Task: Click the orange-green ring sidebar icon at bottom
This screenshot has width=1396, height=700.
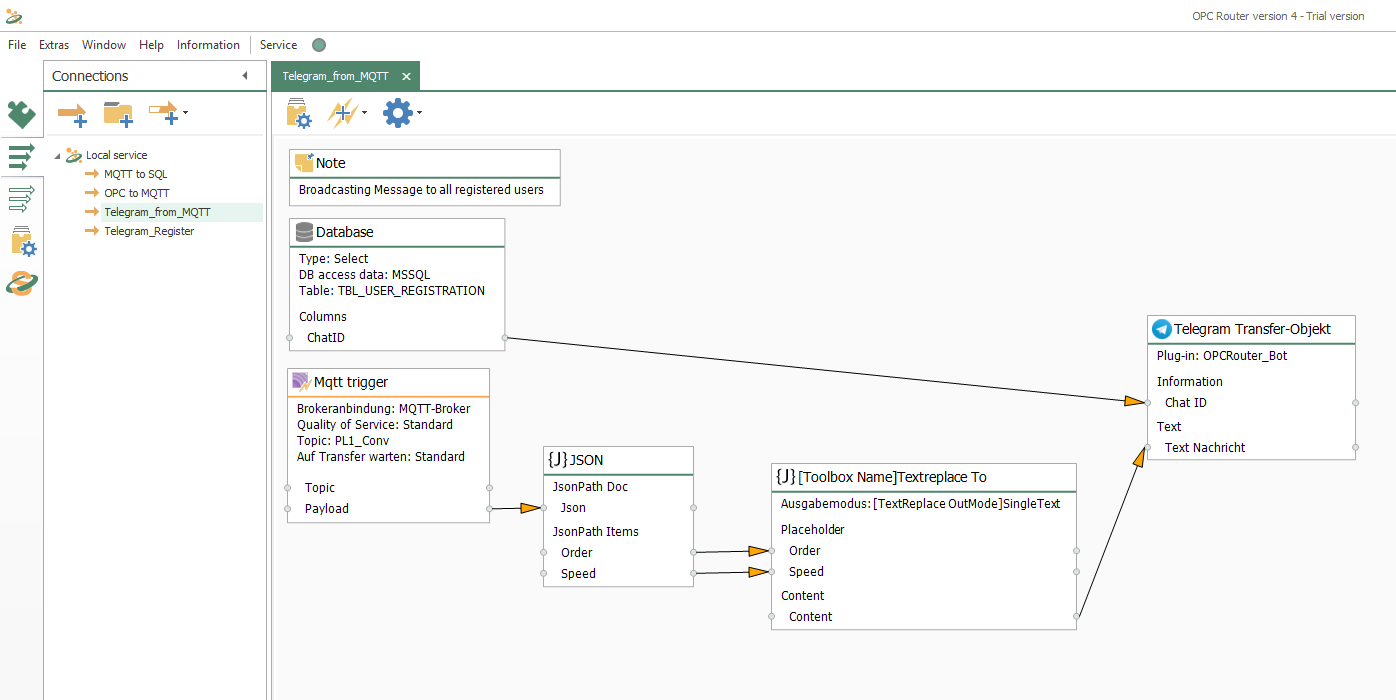Action: [x=21, y=284]
